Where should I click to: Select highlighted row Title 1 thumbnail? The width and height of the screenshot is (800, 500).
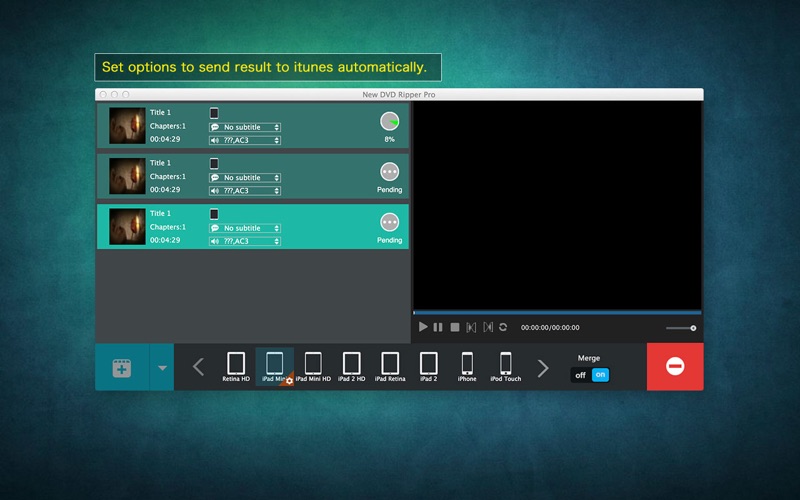(x=127, y=227)
